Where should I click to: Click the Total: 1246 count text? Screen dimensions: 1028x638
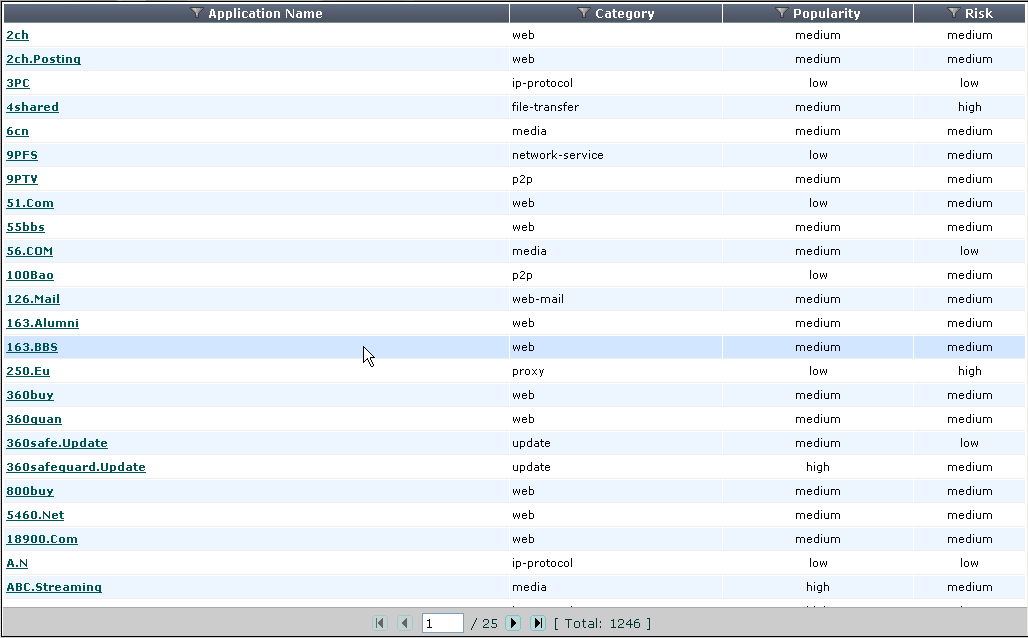tap(603, 624)
